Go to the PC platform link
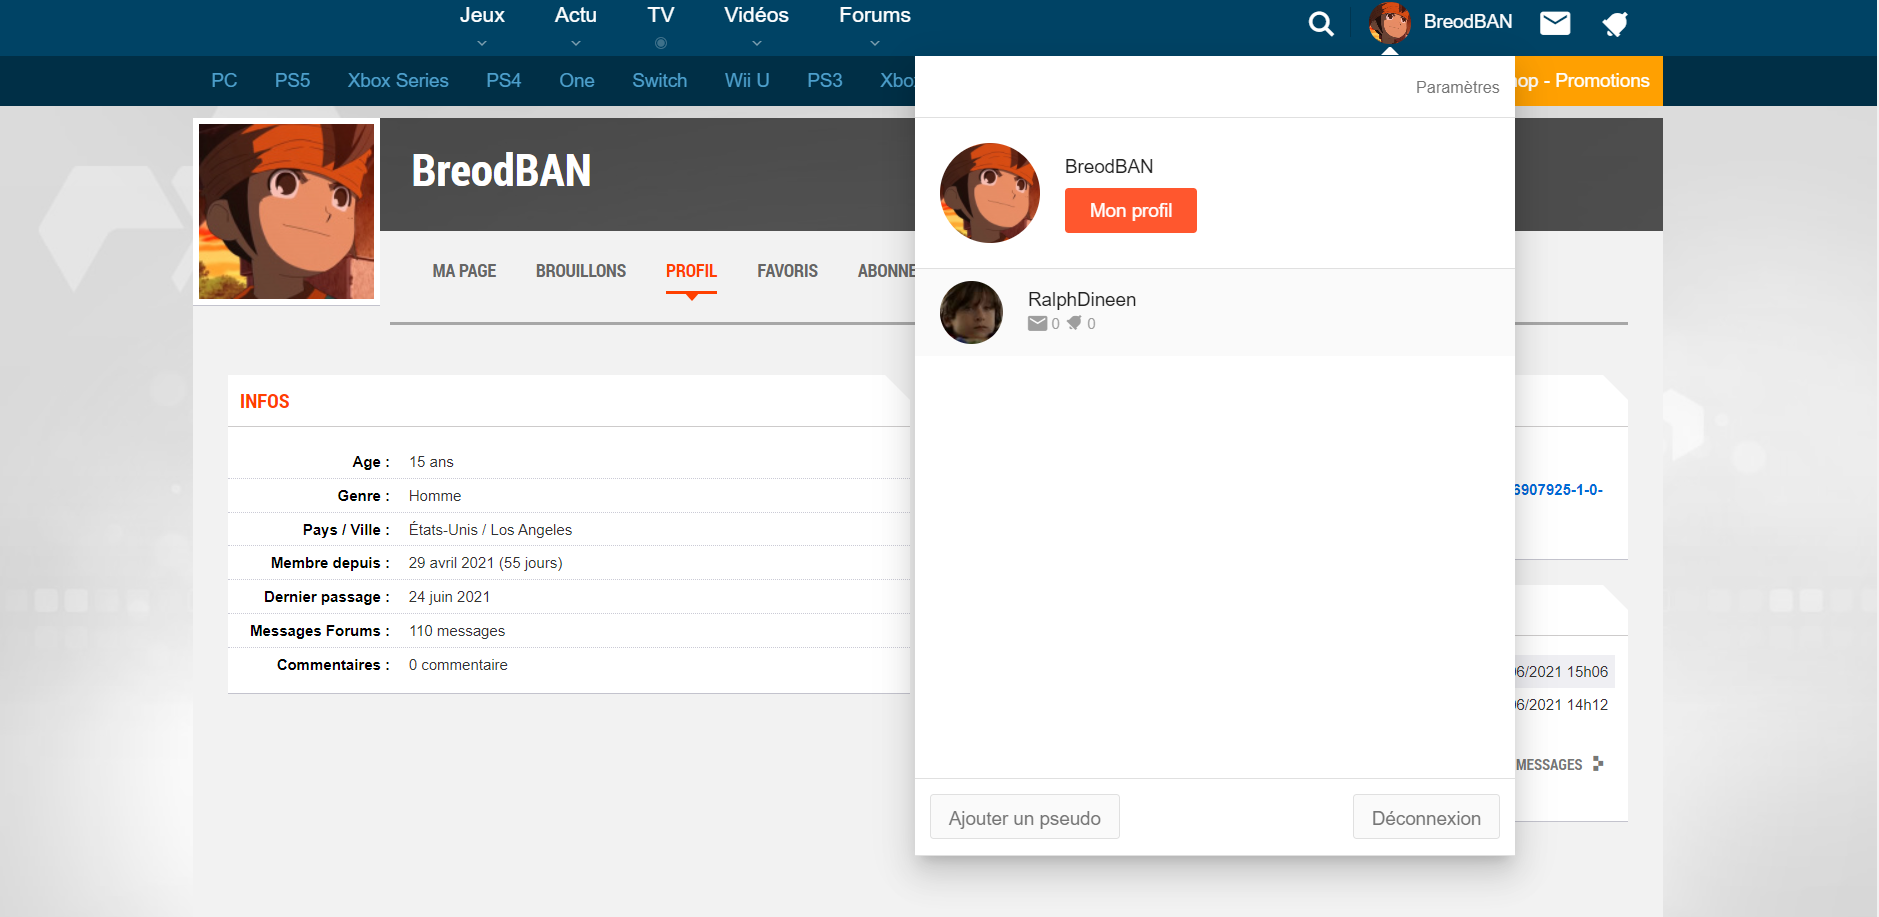The height and width of the screenshot is (917, 1879). point(224,81)
